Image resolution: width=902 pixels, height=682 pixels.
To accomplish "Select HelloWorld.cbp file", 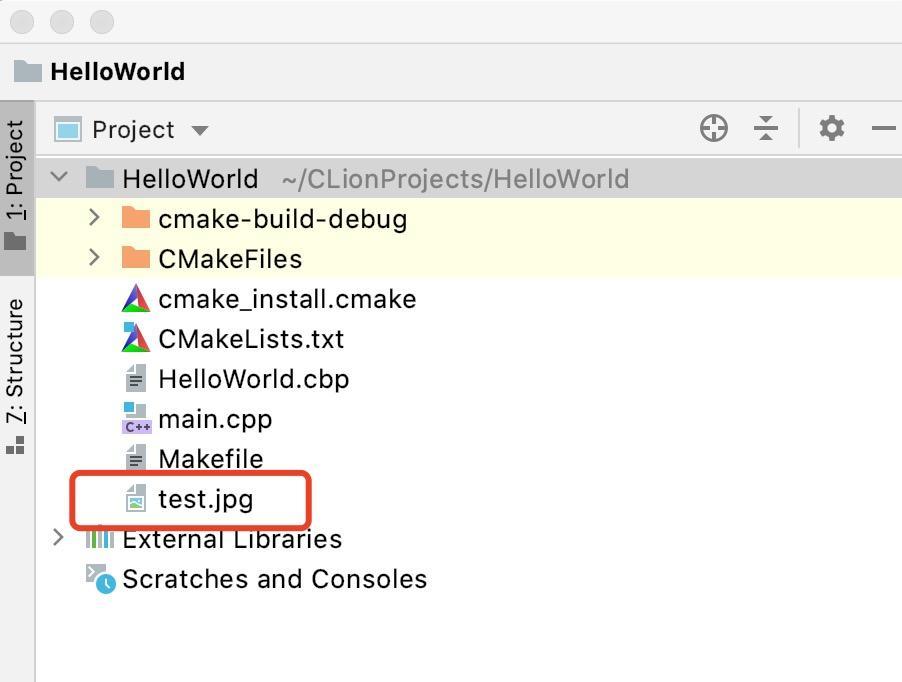I will pyautogui.click(x=253, y=379).
